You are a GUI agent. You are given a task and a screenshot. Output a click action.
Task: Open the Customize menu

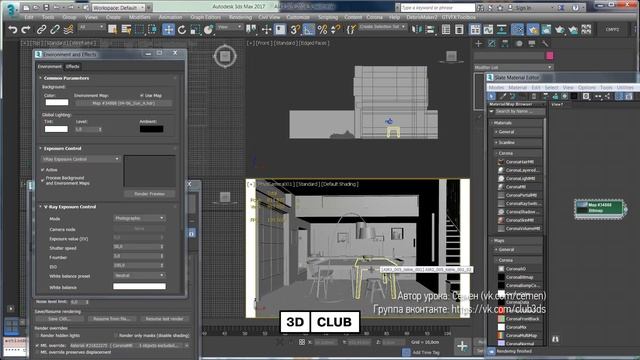(x=298, y=17)
